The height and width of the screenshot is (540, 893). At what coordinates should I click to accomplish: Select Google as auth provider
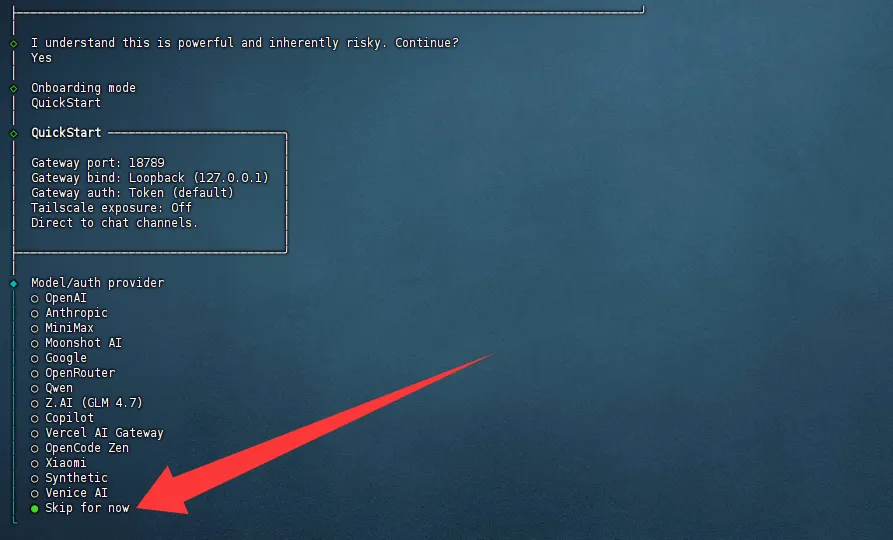tap(59, 358)
